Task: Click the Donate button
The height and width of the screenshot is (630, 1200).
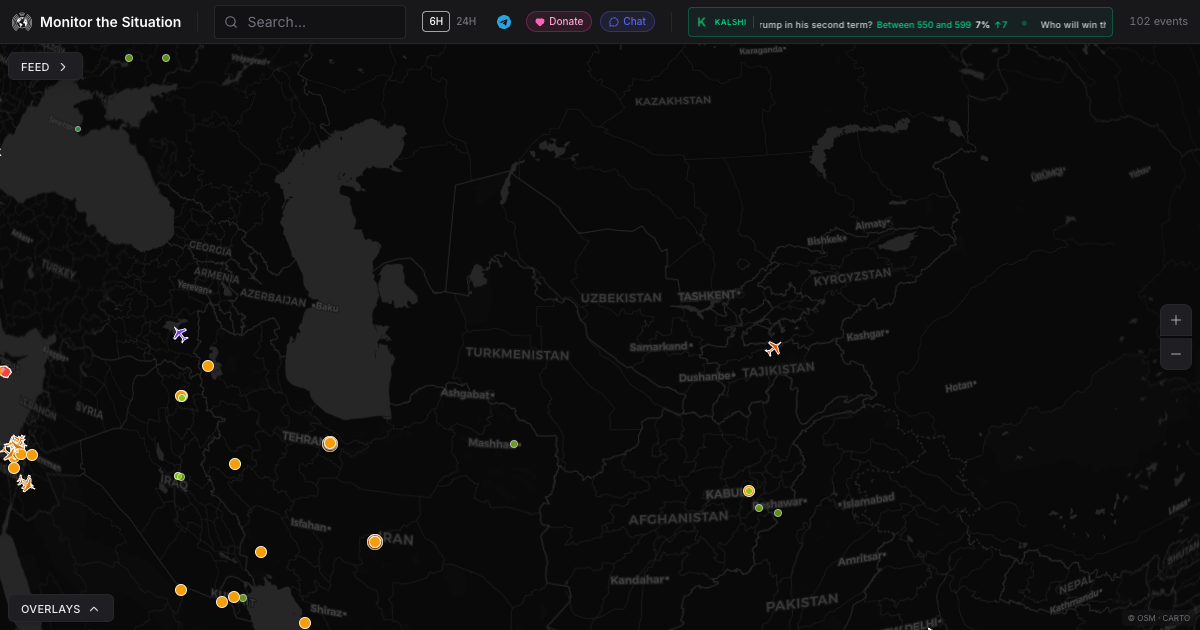Action: [559, 22]
